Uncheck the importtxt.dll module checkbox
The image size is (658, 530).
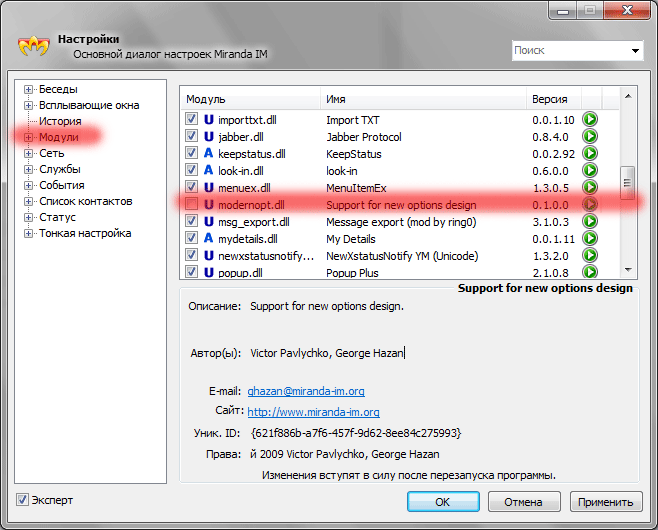tap(191, 119)
